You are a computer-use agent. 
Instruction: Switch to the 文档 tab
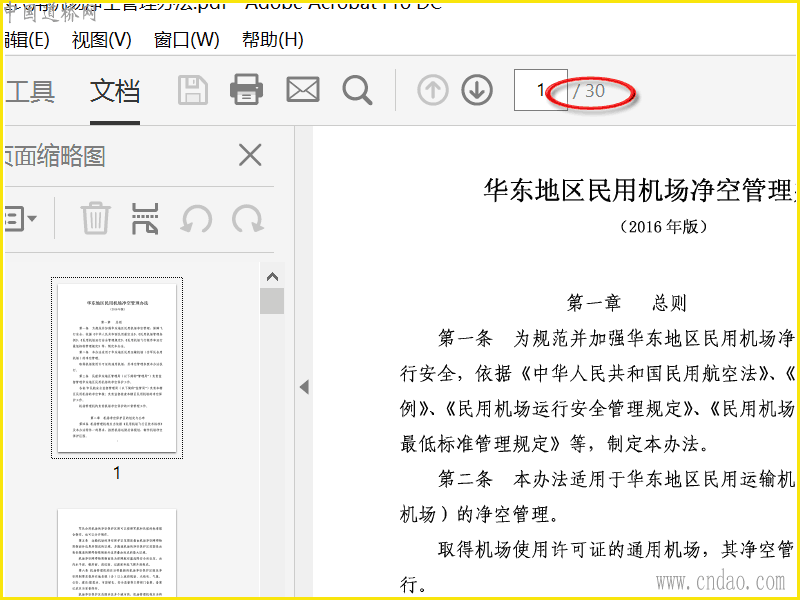click(x=115, y=91)
